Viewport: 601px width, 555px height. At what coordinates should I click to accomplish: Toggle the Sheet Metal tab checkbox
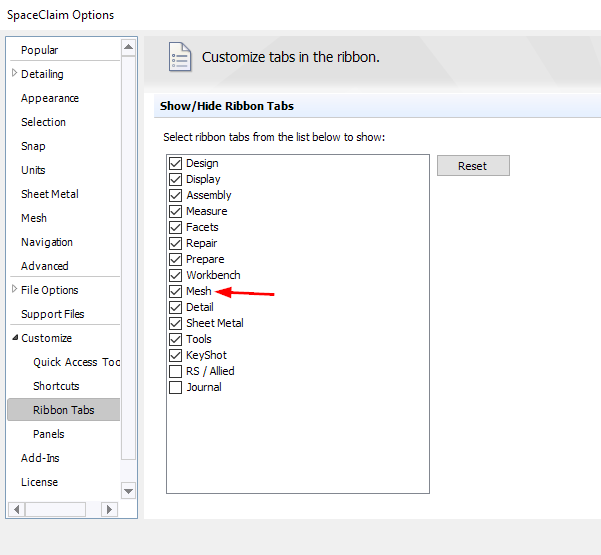[176, 323]
